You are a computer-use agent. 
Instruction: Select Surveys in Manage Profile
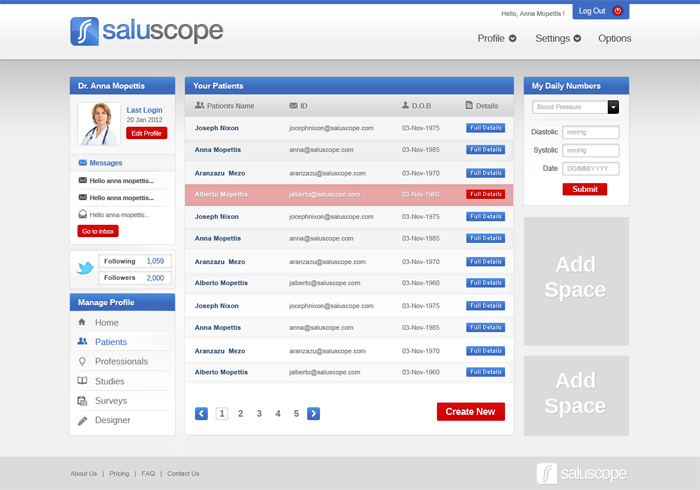click(111, 401)
